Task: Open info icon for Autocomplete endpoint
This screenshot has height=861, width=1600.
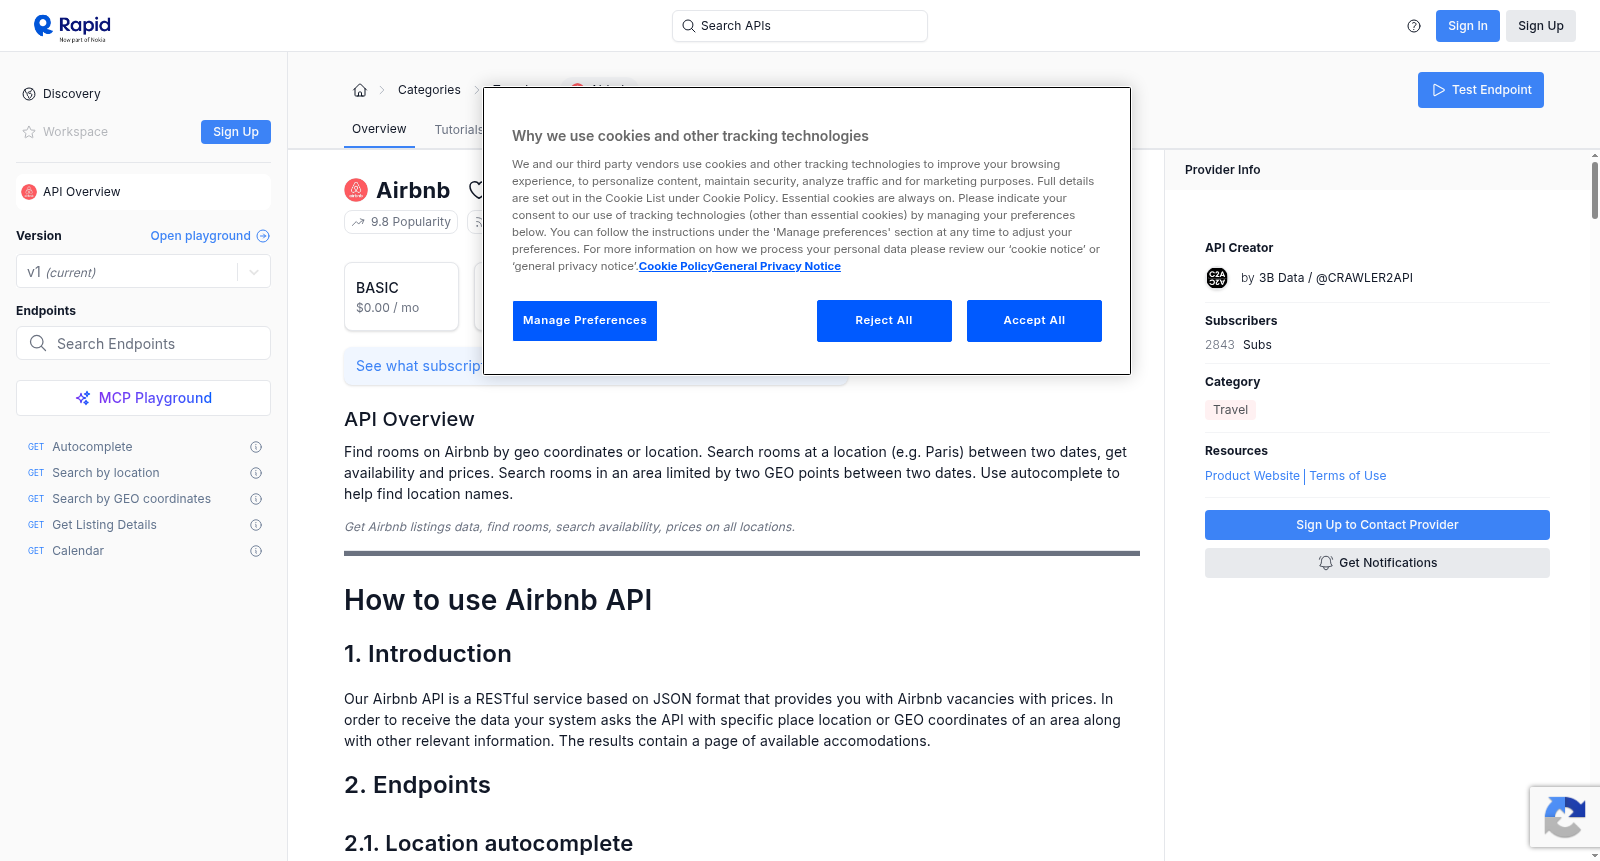Action: (256, 447)
